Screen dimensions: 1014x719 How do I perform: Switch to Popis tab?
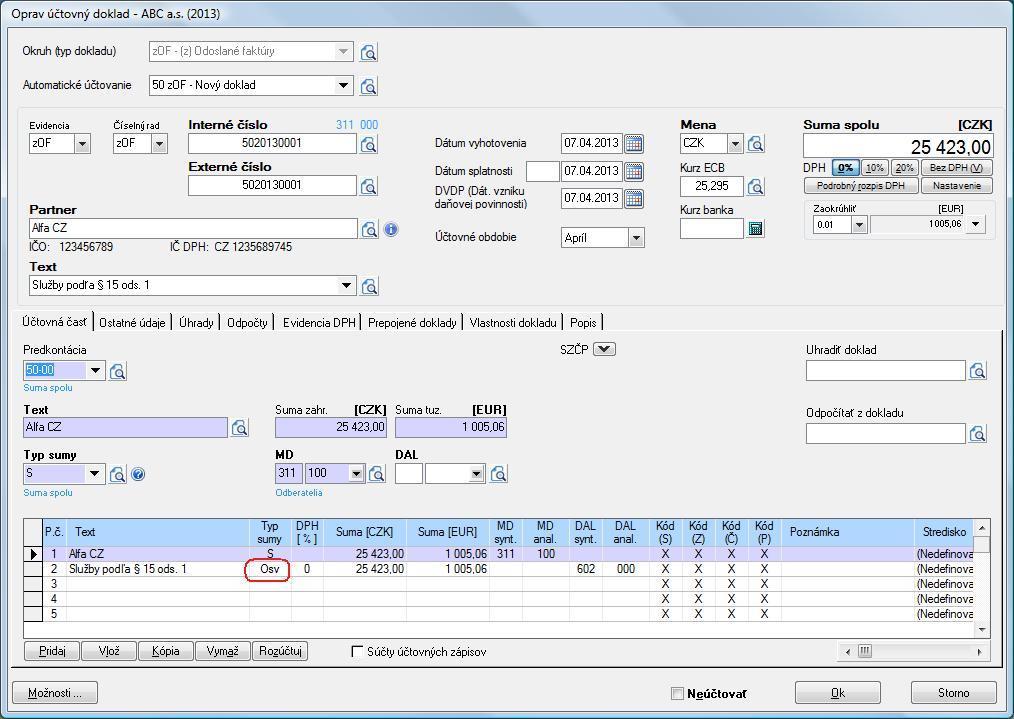point(583,323)
